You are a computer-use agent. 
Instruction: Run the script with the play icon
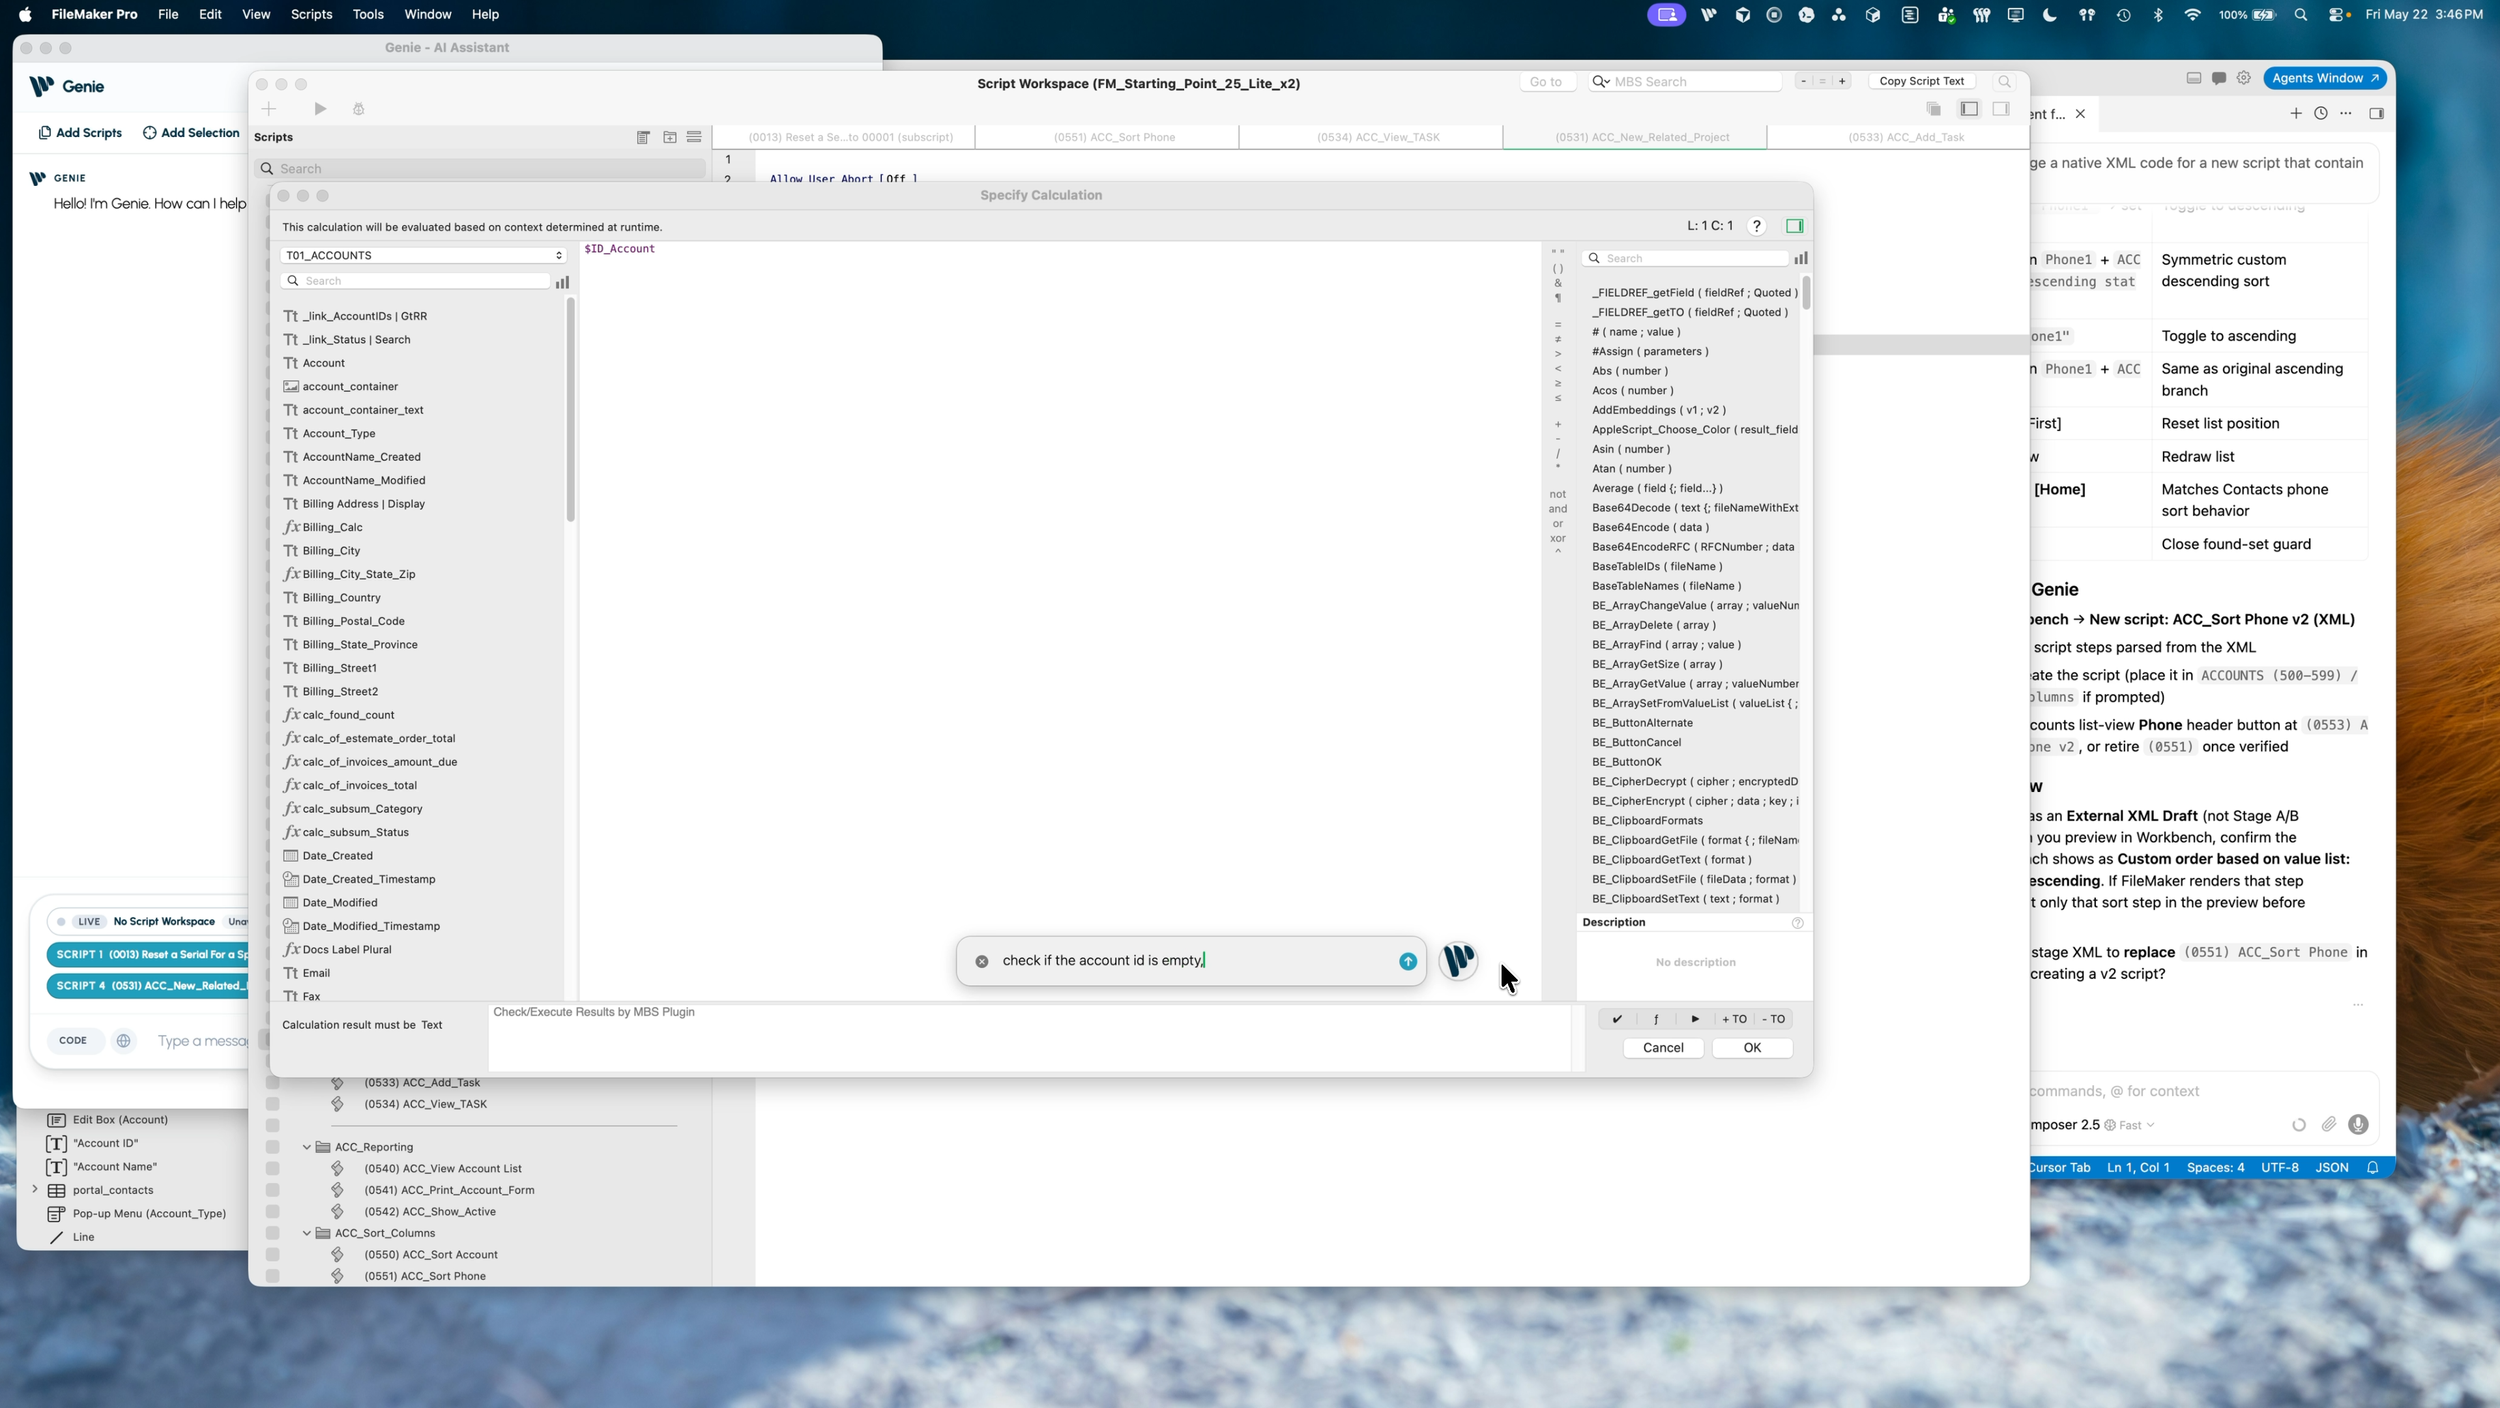pyautogui.click(x=320, y=109)
